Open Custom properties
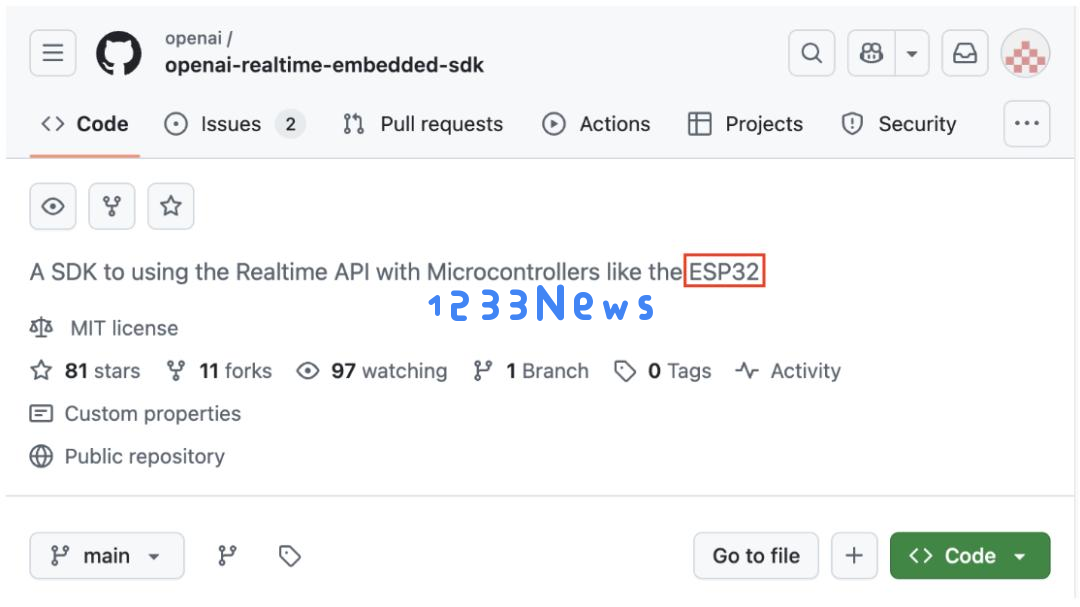Image resolution: width=1080 pixels, height=607 pixels. [x=136, y=413]
